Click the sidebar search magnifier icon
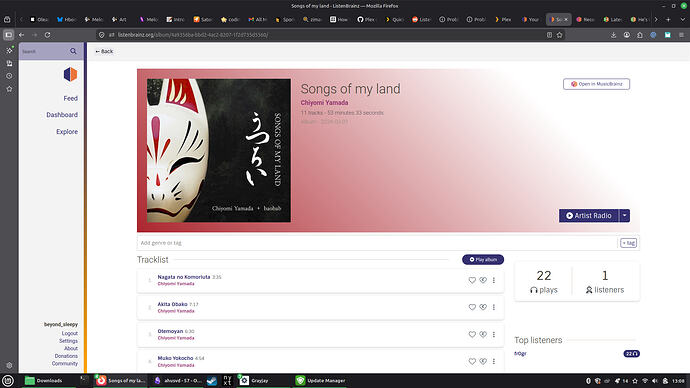 coord(73,51)
